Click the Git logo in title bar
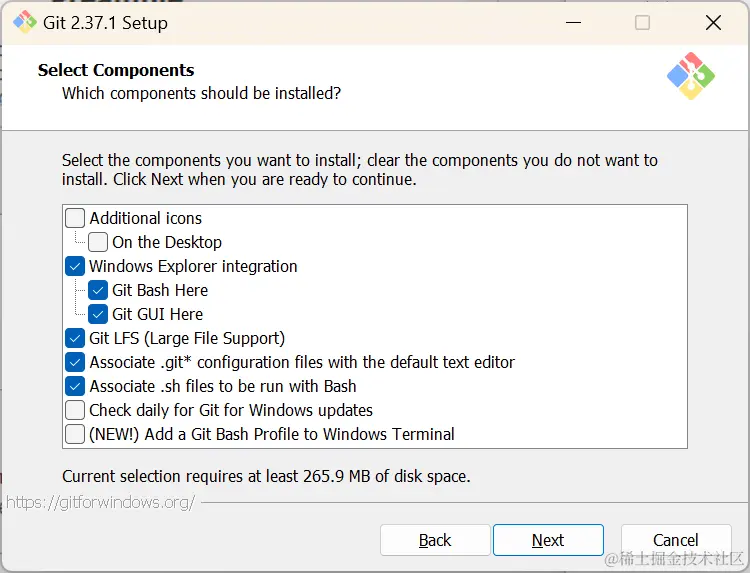Screen dimensions: 750x573 [24, 22]
